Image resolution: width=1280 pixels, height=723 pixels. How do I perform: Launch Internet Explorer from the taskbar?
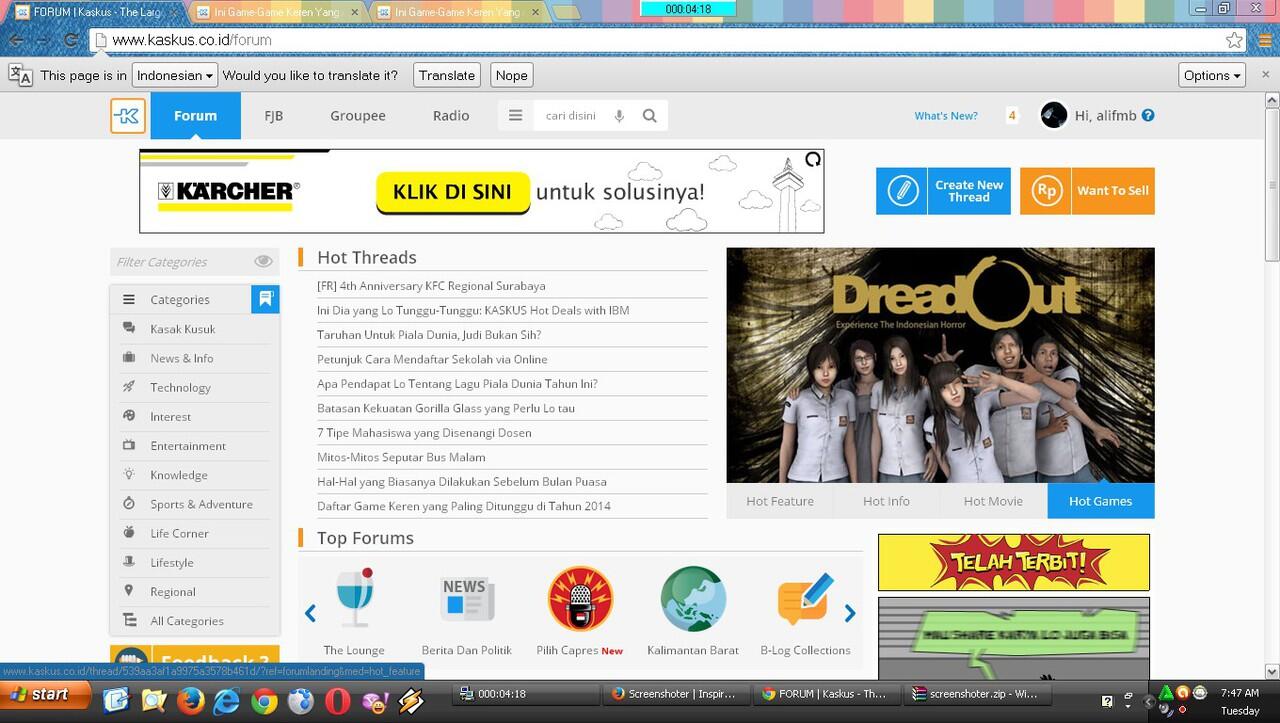(227, 702)
